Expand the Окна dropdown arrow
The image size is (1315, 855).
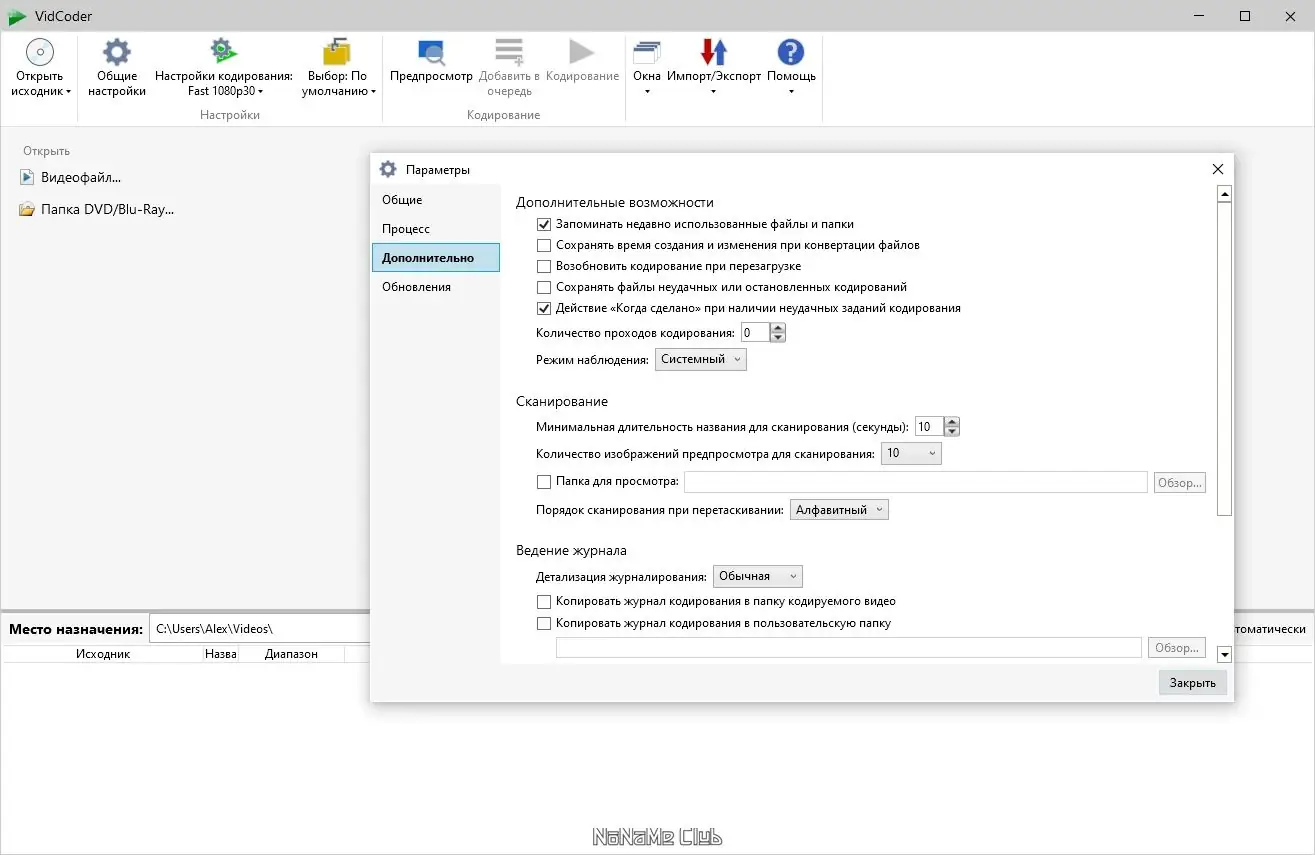point(647,93)
